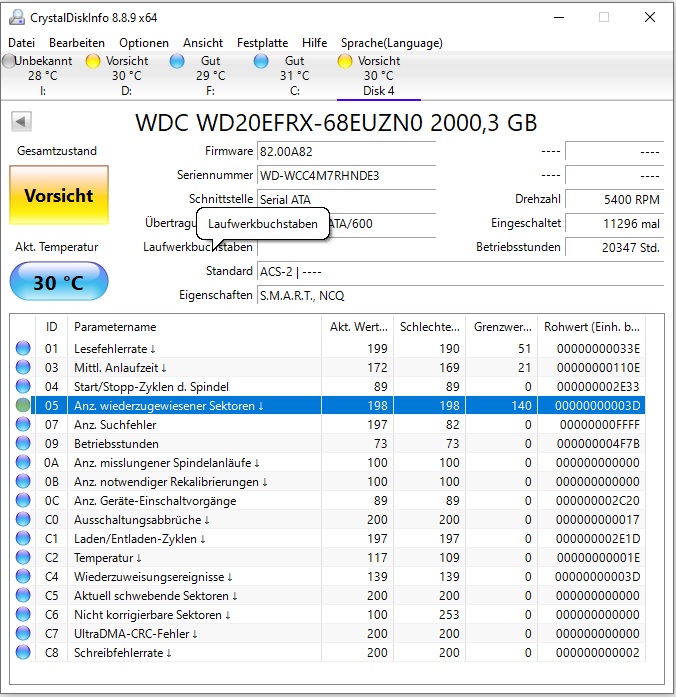Click the status orb of notwendiger Rekalibrierungen row
Screen dimensions: 676x698
[23, 481]
